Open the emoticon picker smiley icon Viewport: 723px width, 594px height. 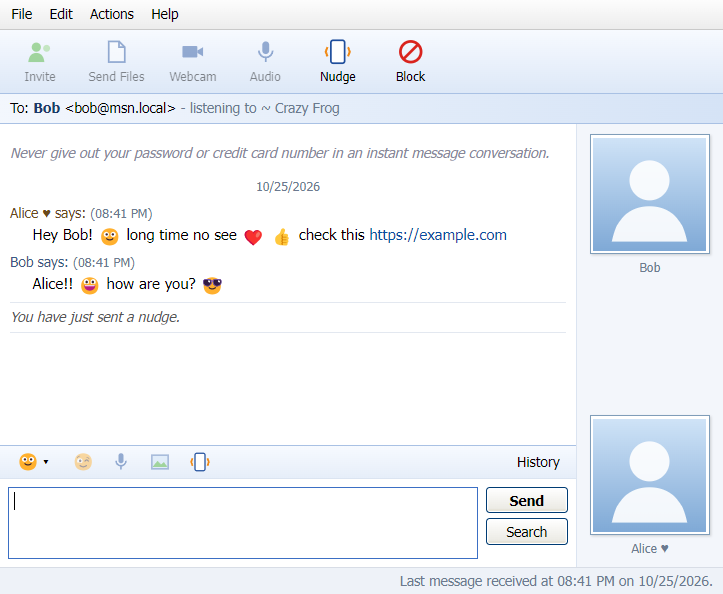pyautogui.click(x=28, y=462)
